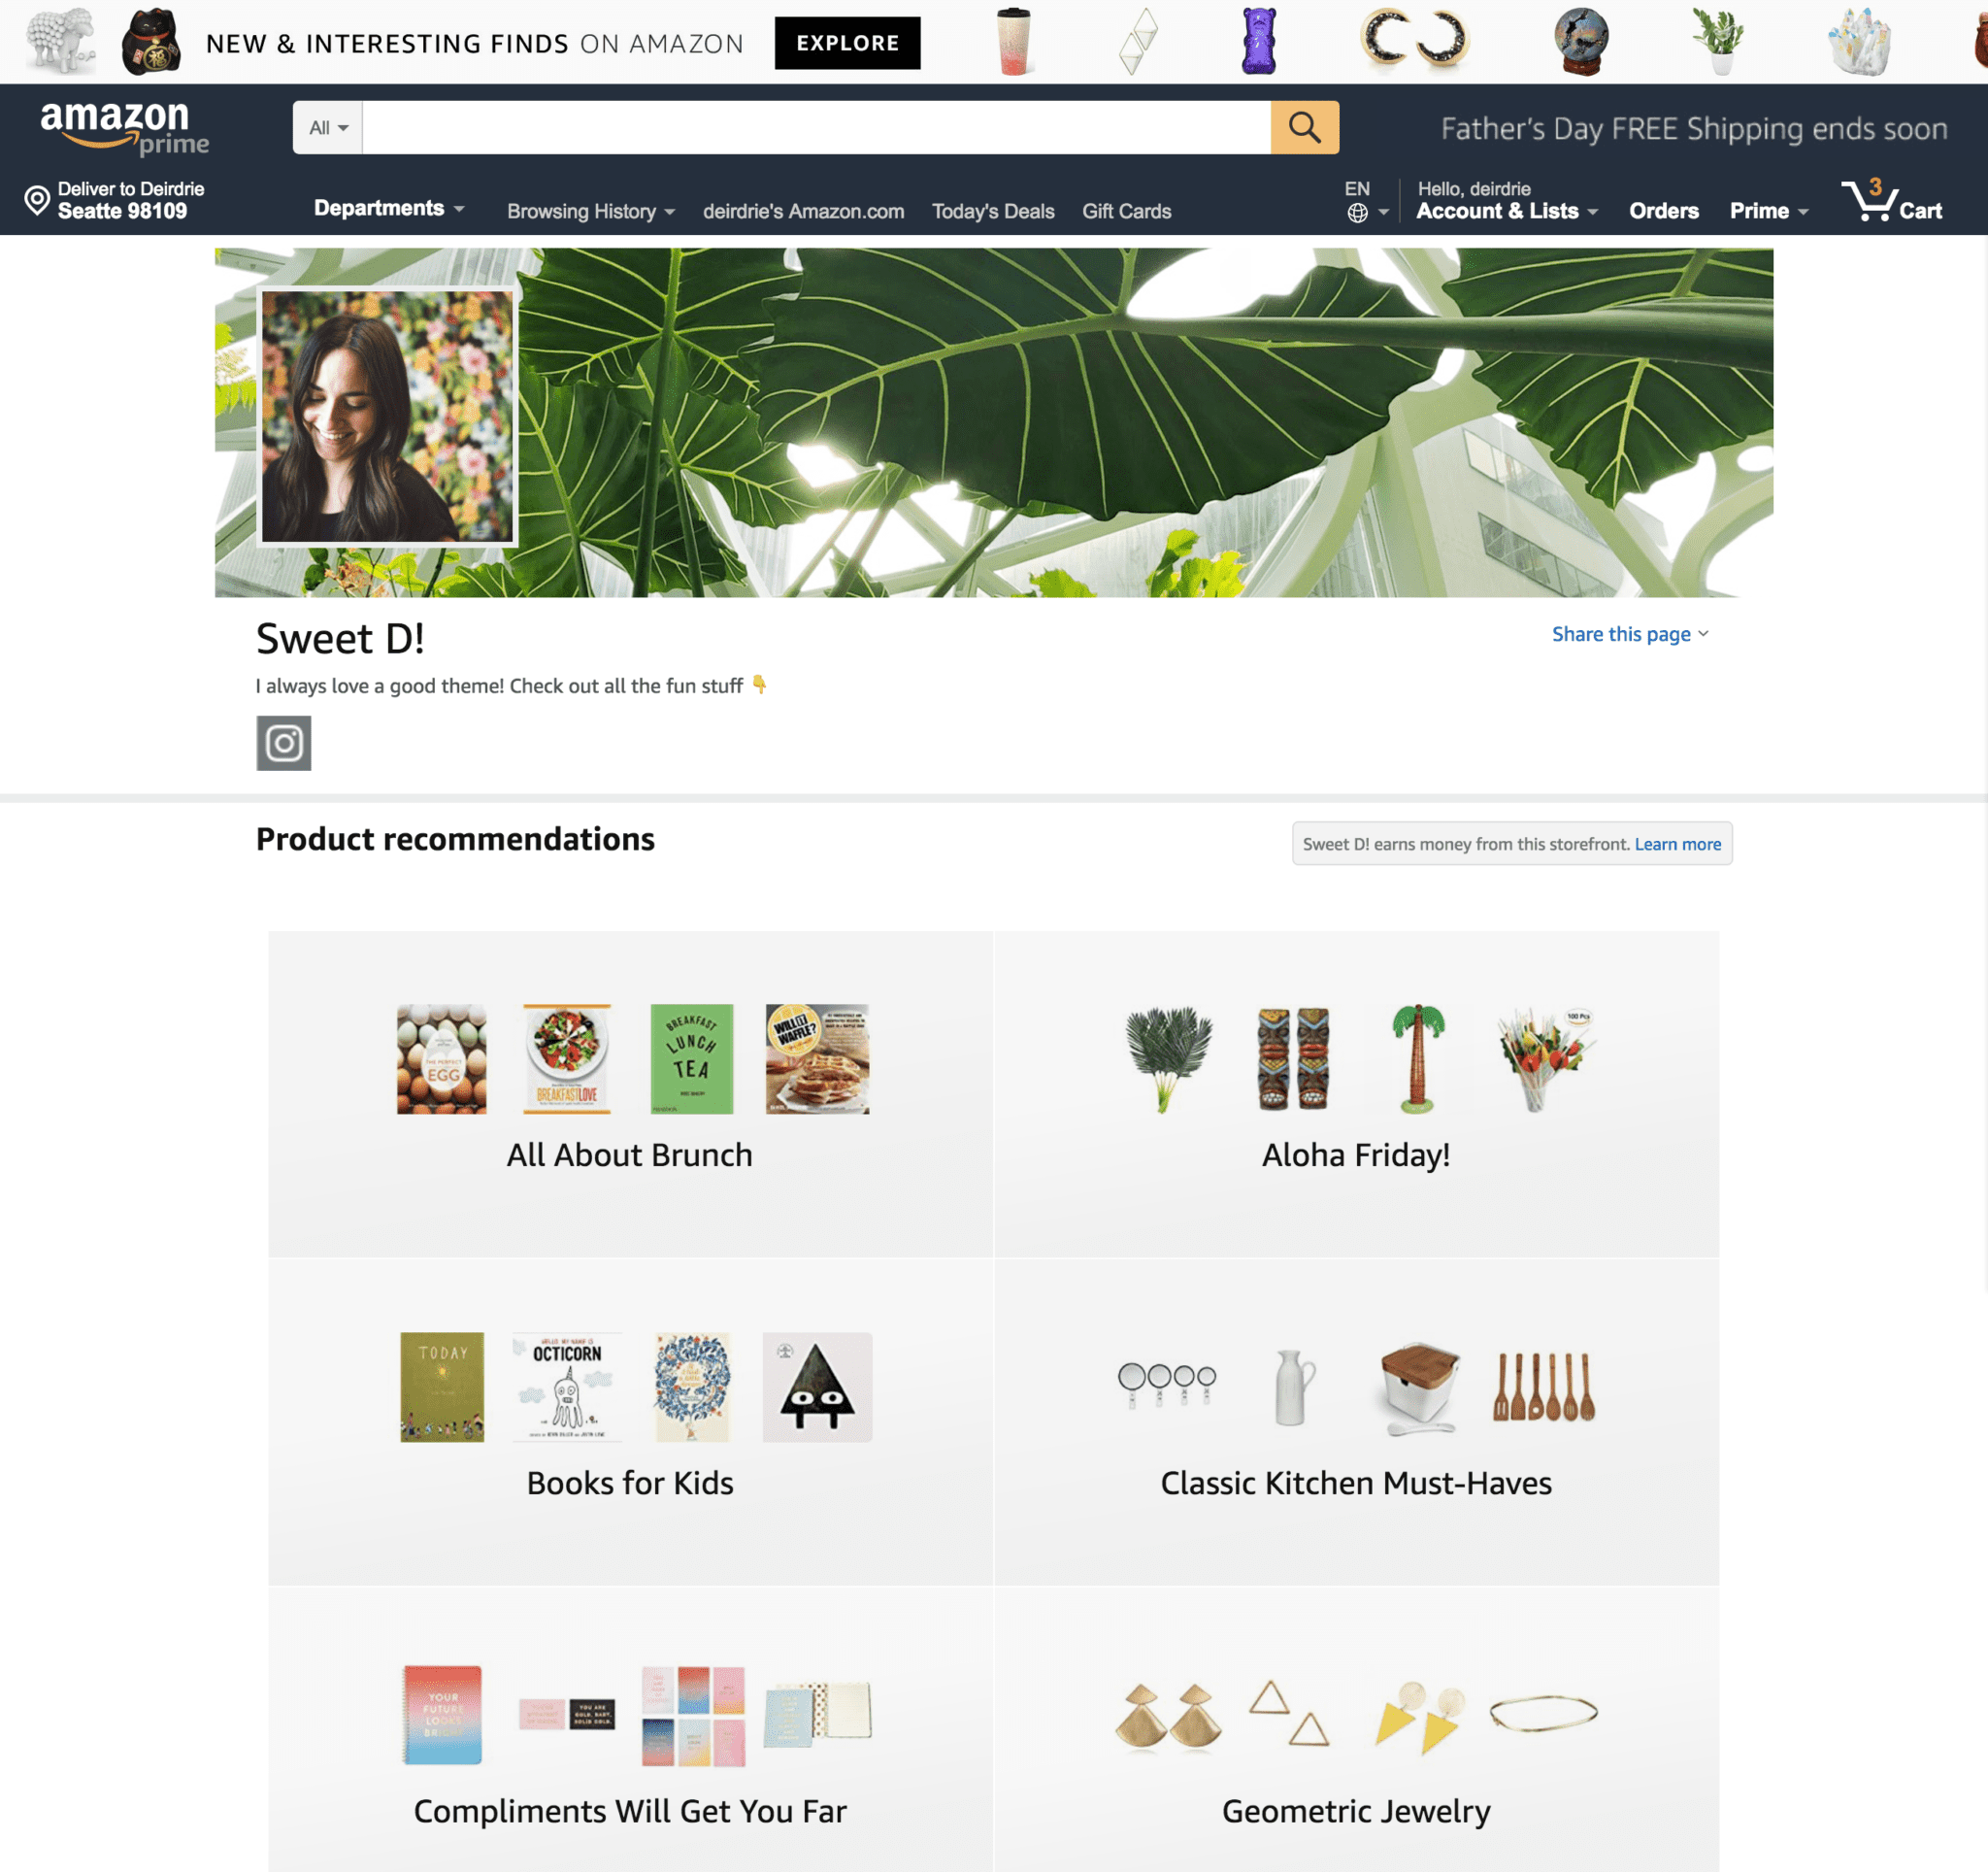Toggle the All search category dropdown
The width and height of the screenshot is (1988, 1872).
coord(327,126)
